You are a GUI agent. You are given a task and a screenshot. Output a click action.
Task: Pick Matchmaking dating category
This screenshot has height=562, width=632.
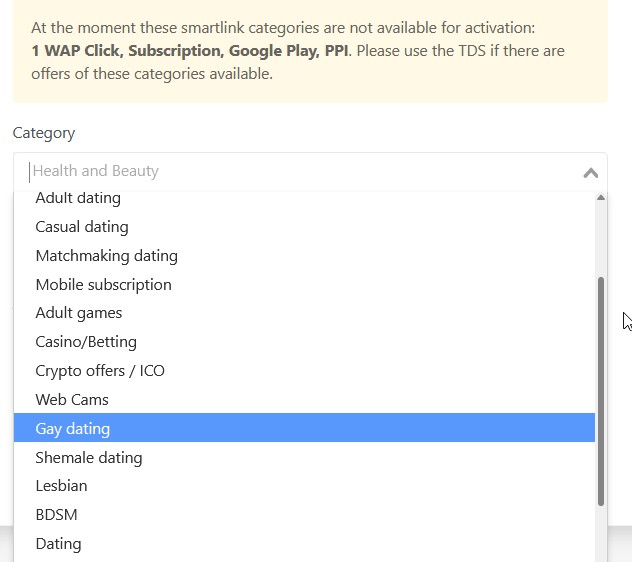[x=107, y=256]
